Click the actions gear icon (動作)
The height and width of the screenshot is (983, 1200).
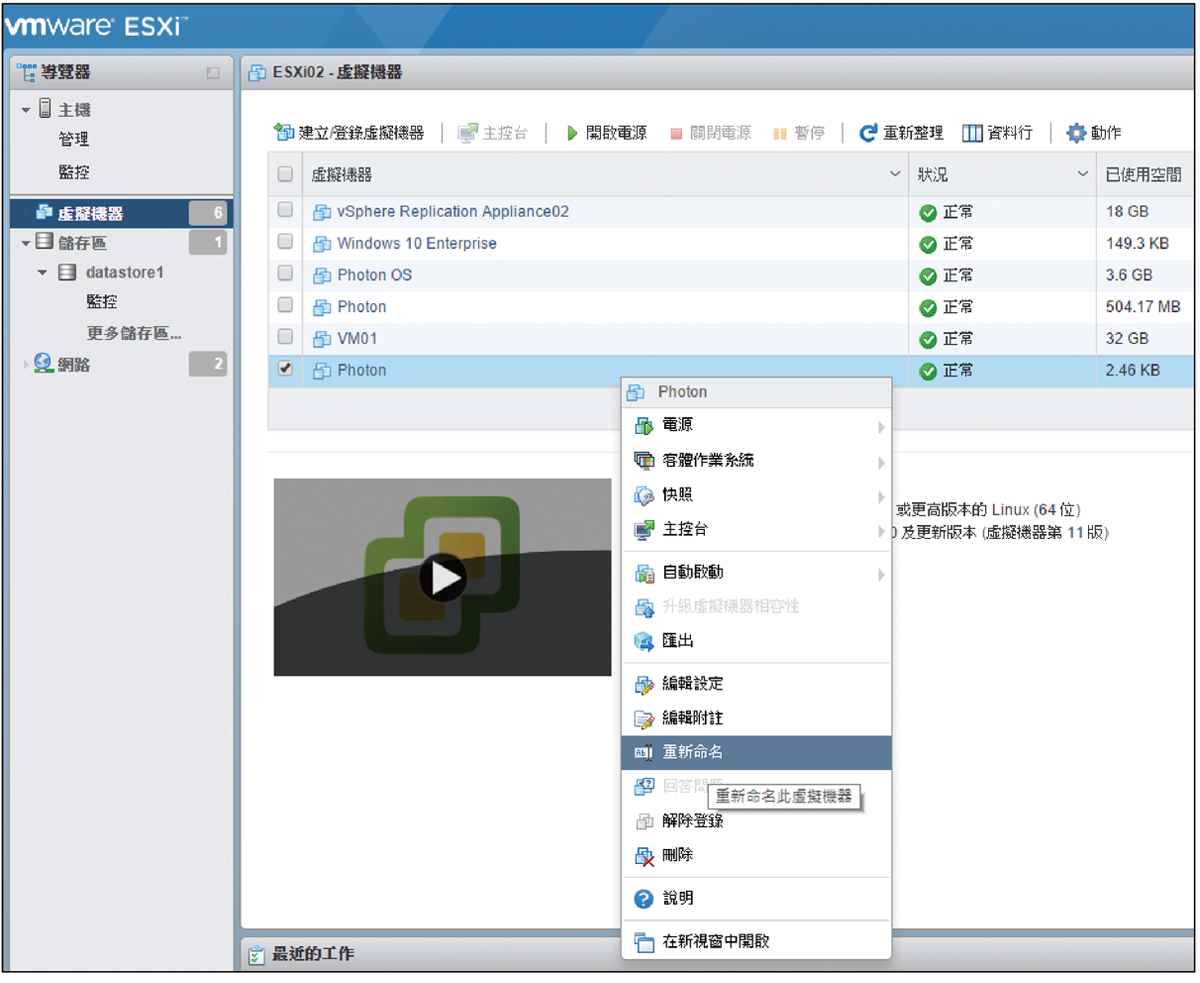(1076, 133)
